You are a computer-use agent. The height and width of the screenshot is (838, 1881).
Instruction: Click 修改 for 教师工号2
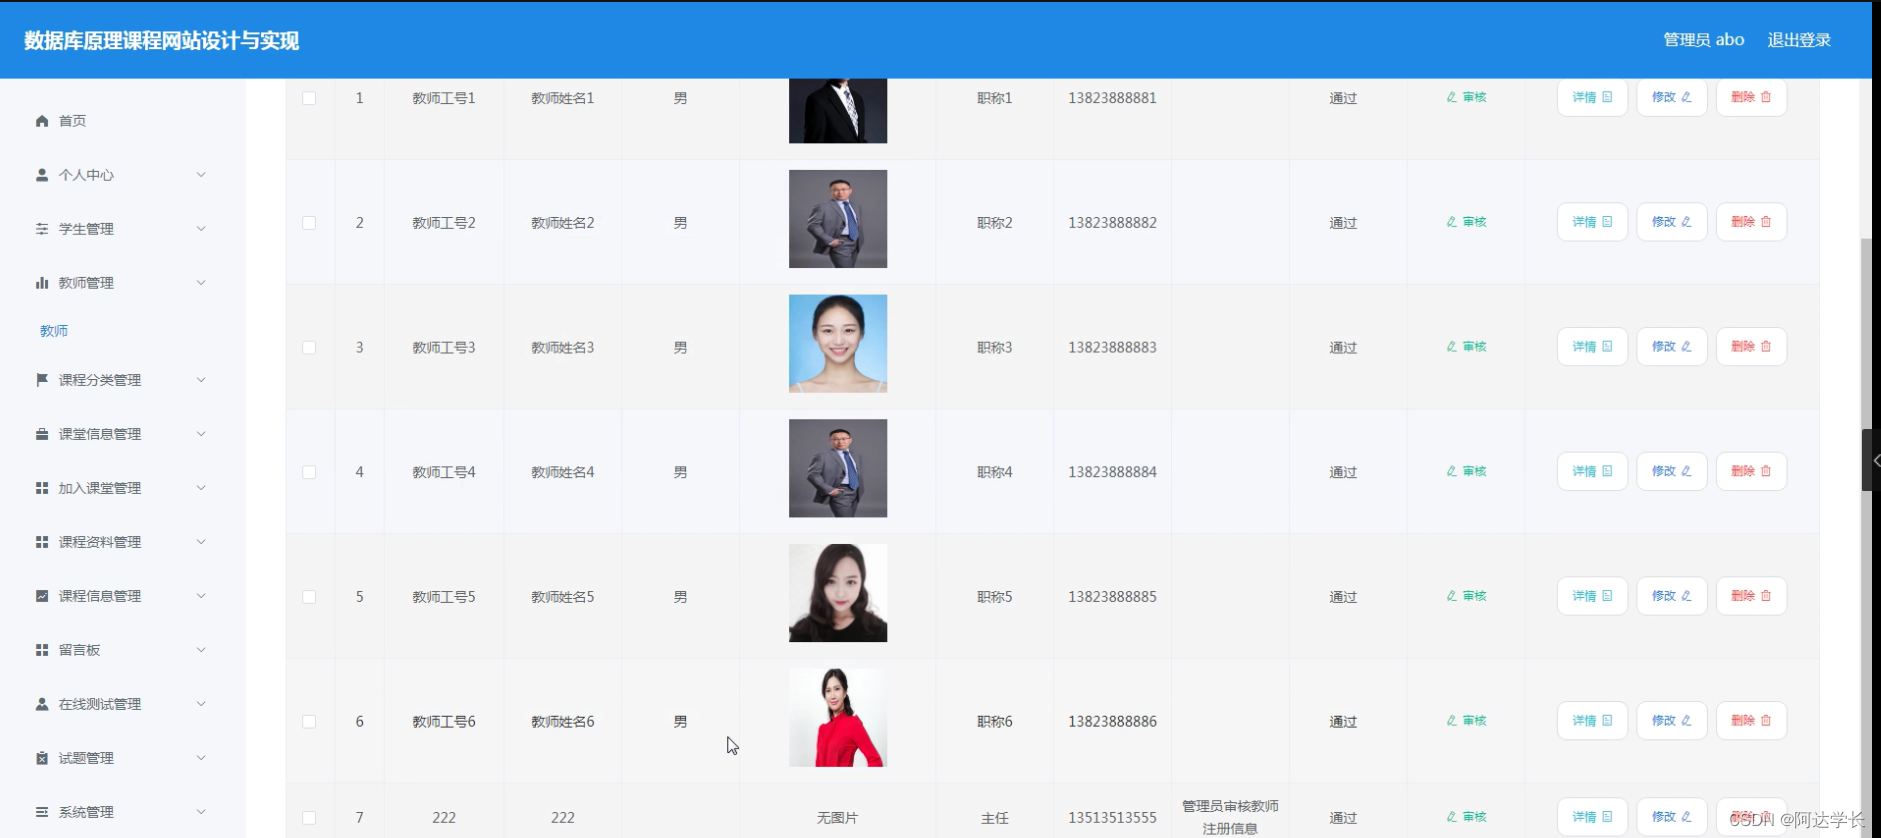click(x=1672, y=222)
